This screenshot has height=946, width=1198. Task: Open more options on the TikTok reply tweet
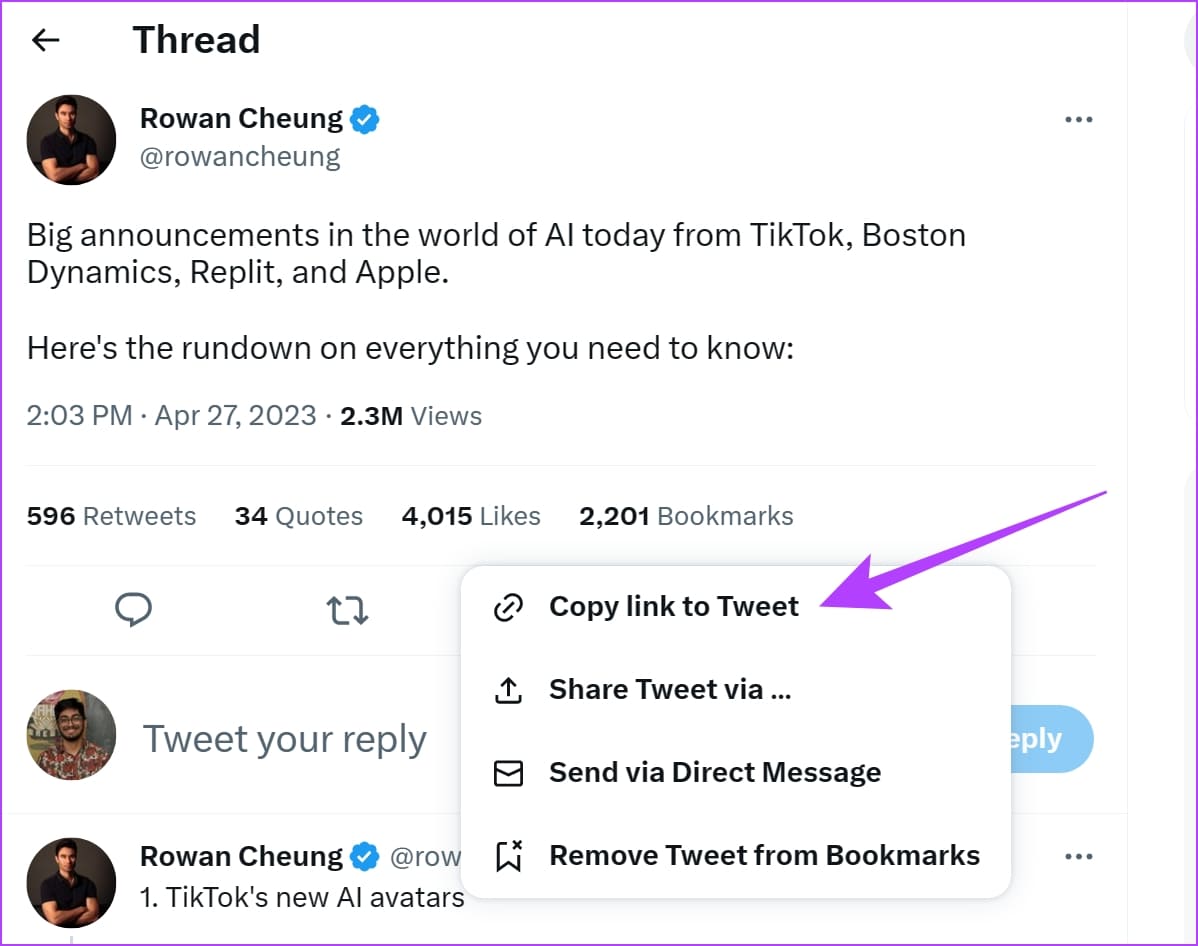pos(1079,857)
